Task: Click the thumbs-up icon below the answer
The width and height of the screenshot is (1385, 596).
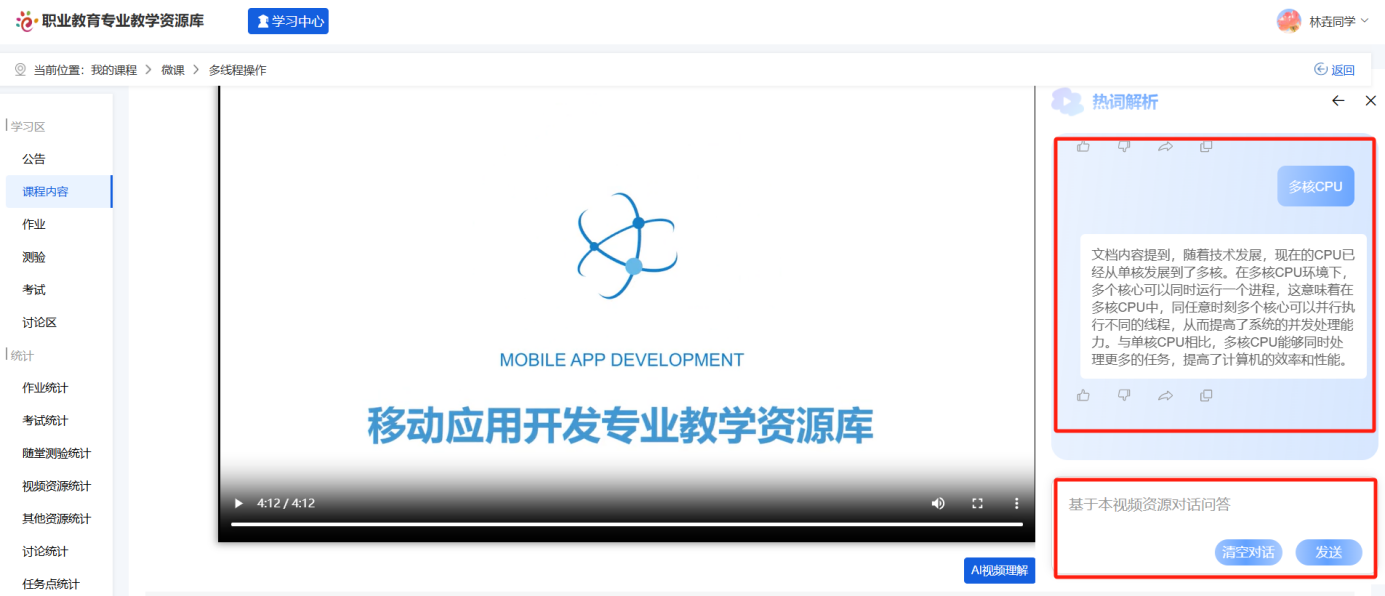Action: pyautogui.click(x=1083, y=395)
